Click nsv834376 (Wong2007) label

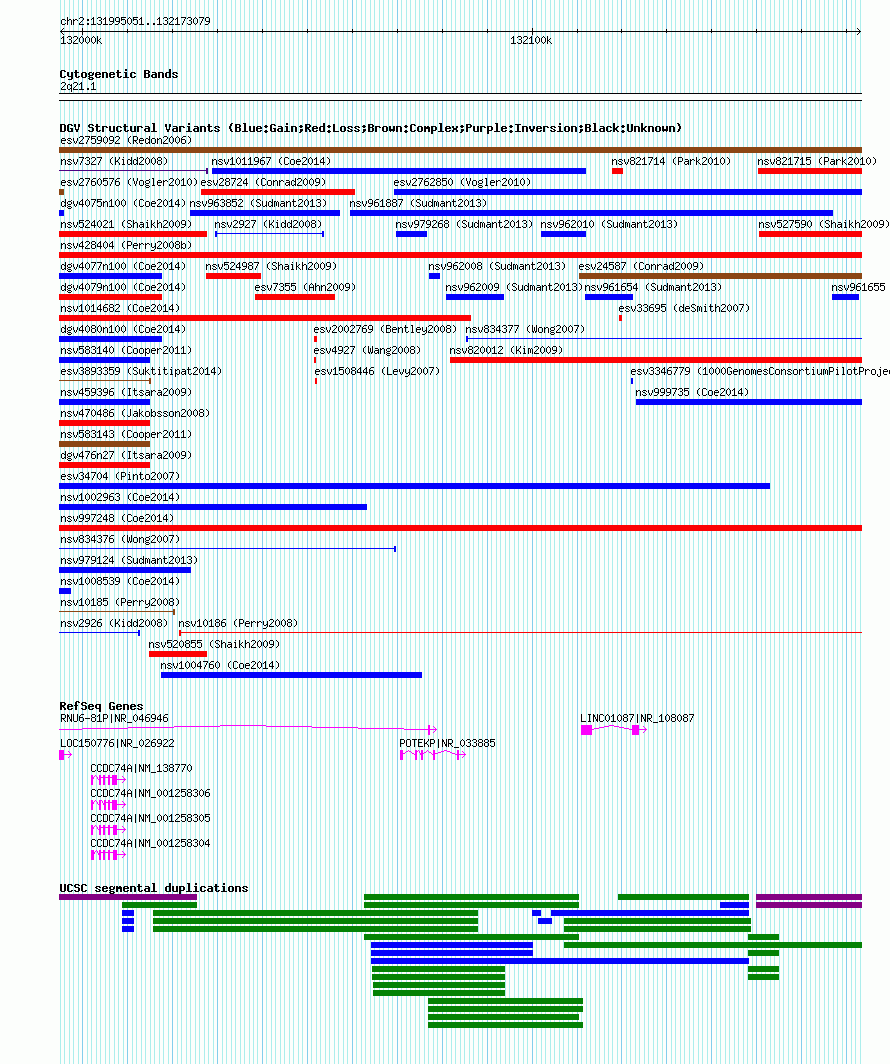(x=120, y=540)
